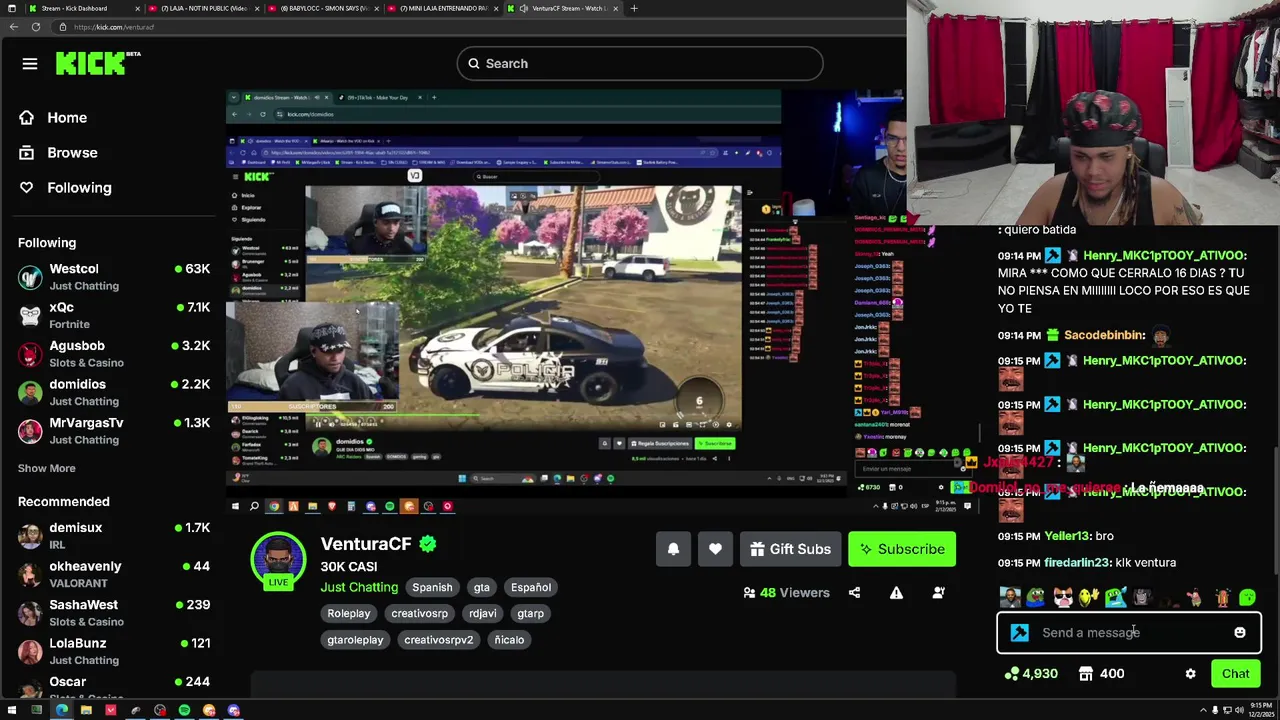Toggle follow heart for VenturaCF
The image size is (1280, 720).
[715, 549]
